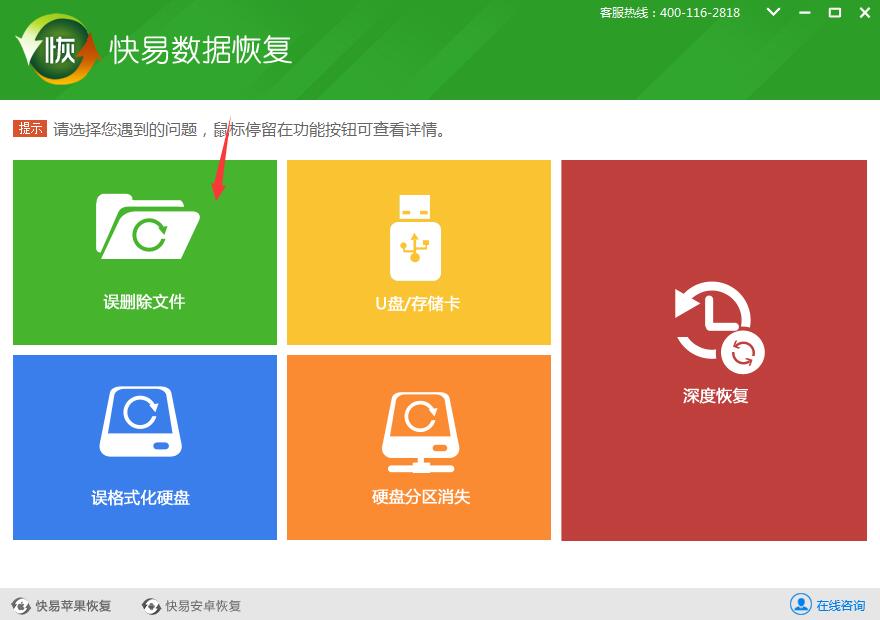Click the red 提示 badge

(x=30, y=128)
